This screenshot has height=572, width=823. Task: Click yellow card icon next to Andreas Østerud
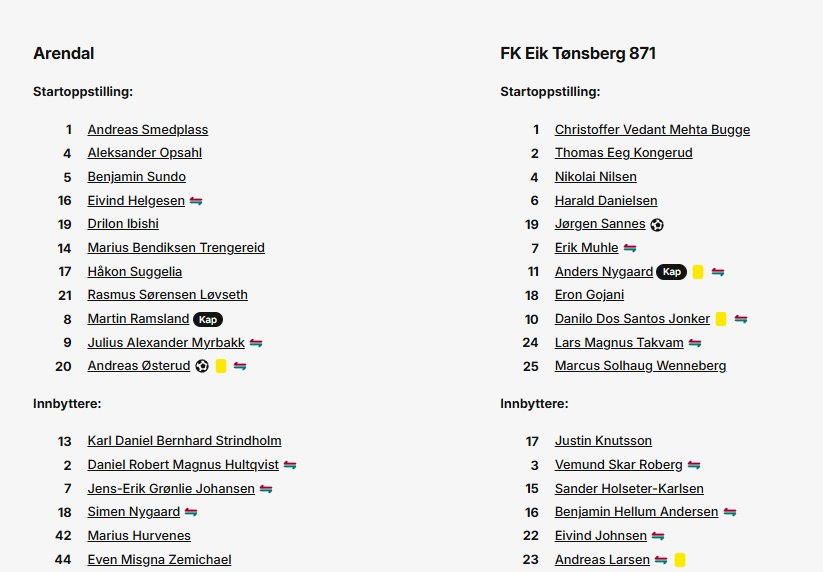[221, 366]
